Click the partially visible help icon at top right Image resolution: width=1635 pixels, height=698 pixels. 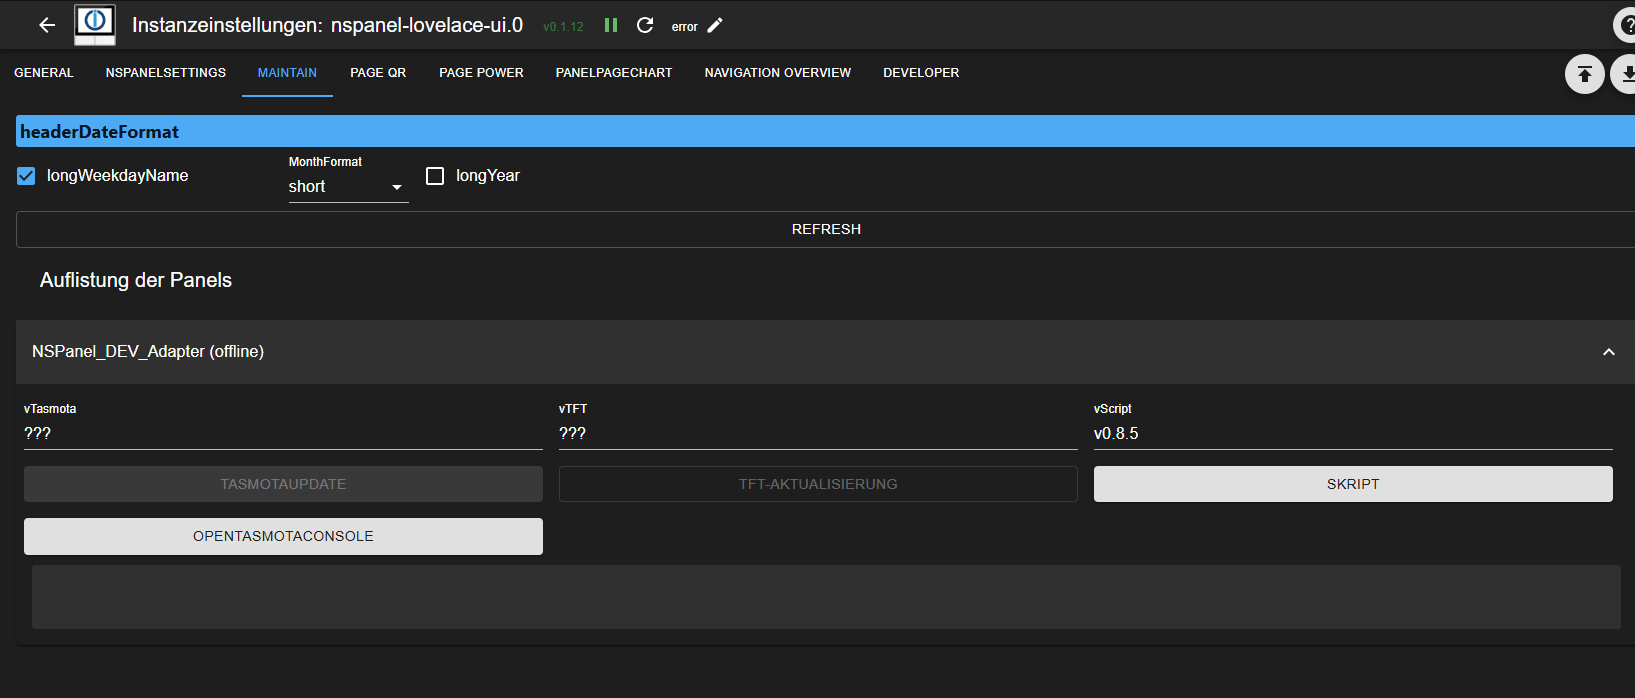click(1625, 25)
